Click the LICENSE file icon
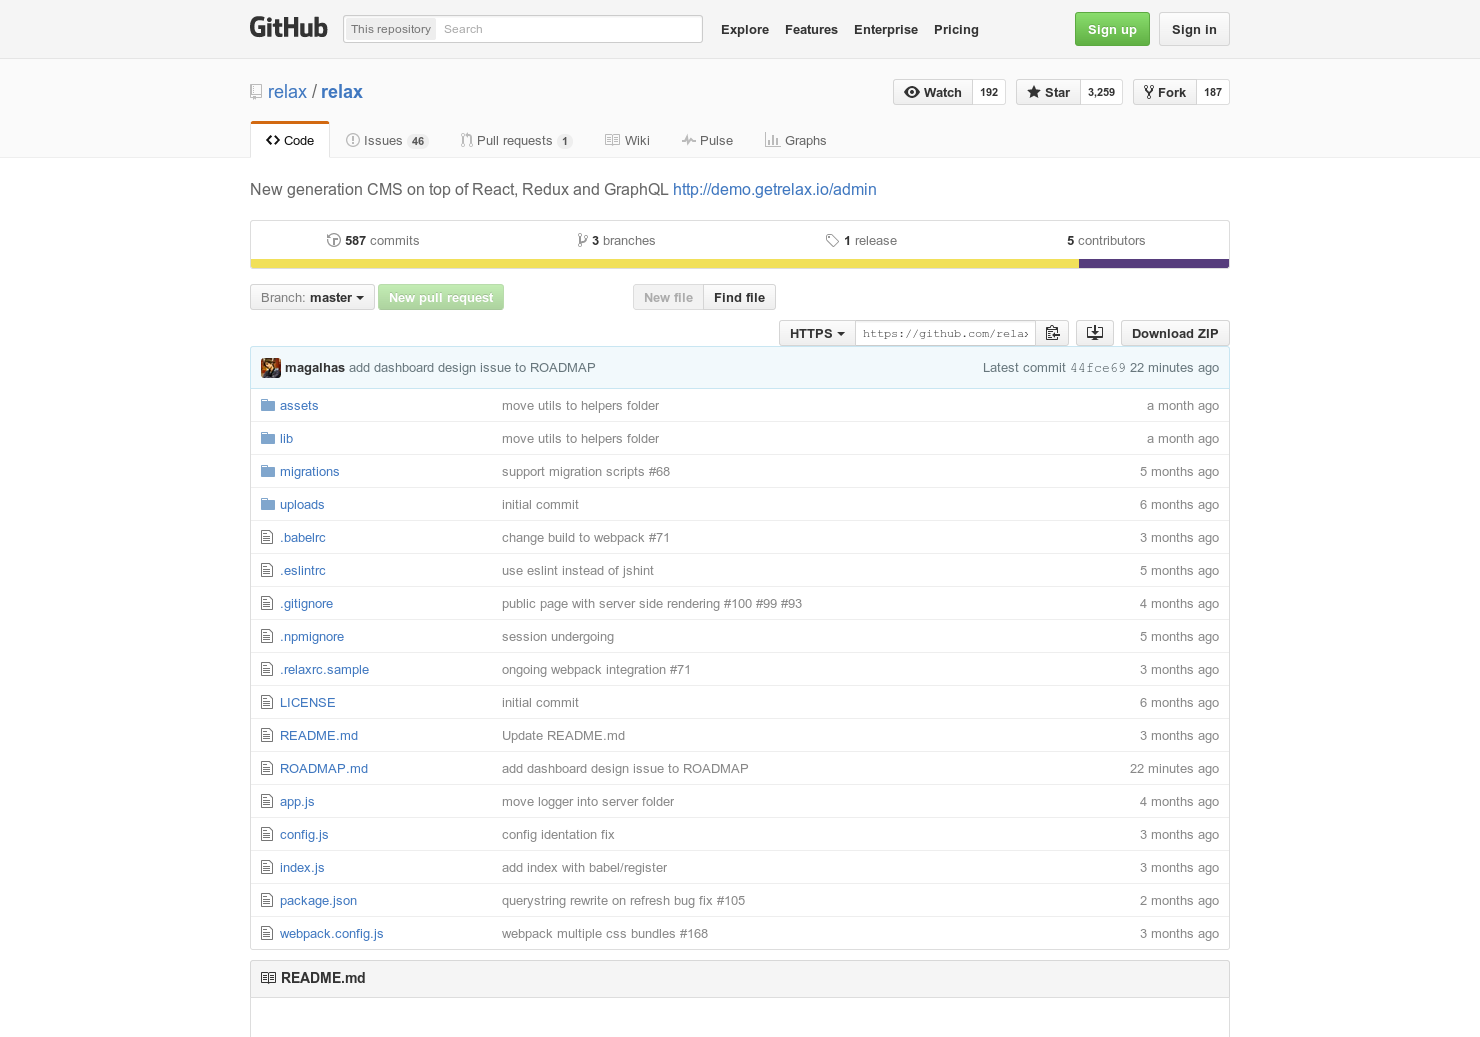Viewport: 1480px width, 1037px height. [x=267, y=702]
